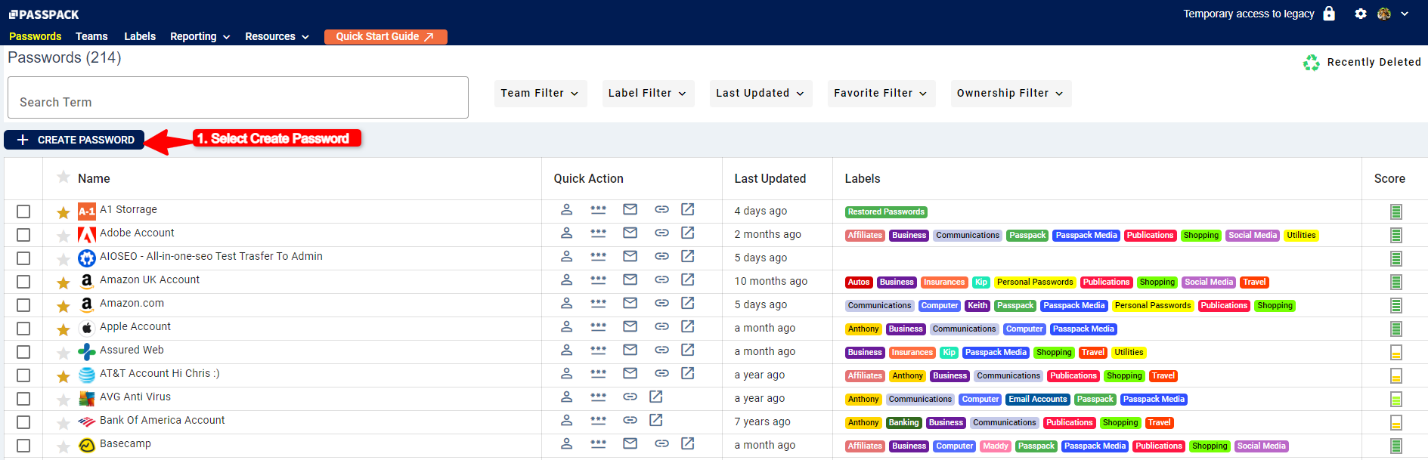Click the Basecamp logo icon
This screenshot has width=1428, height=460.
[87, 445]
